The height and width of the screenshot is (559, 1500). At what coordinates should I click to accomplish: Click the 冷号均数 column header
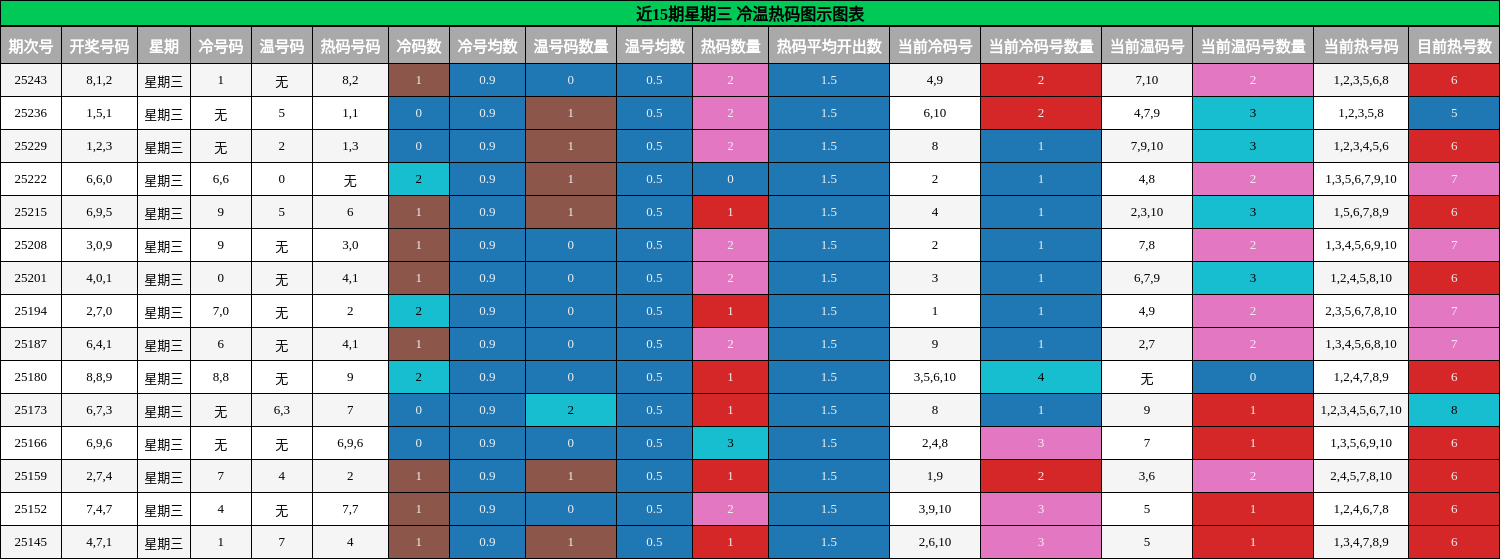click(487, 45)
